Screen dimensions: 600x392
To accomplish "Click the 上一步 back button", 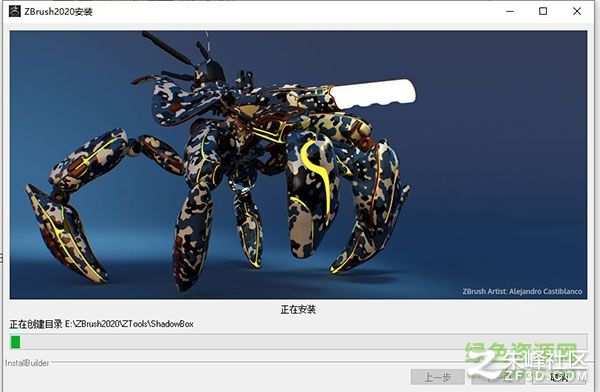I will (x=437, y=377).
